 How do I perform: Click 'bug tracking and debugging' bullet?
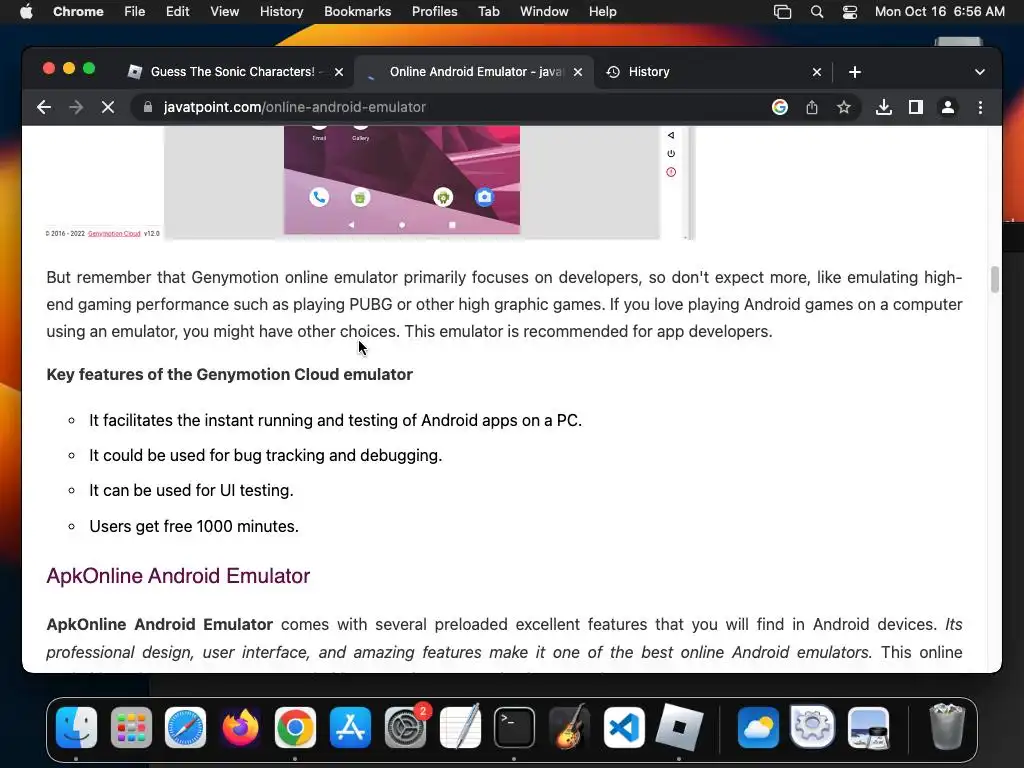pos(266,455)
